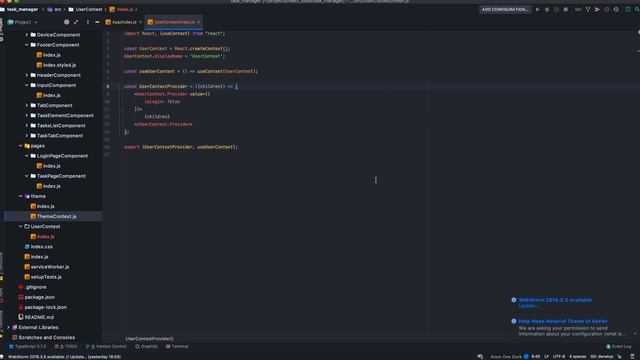Click the status bar icon at far bottom-right
Screen dimensions: 640x360
632,357
